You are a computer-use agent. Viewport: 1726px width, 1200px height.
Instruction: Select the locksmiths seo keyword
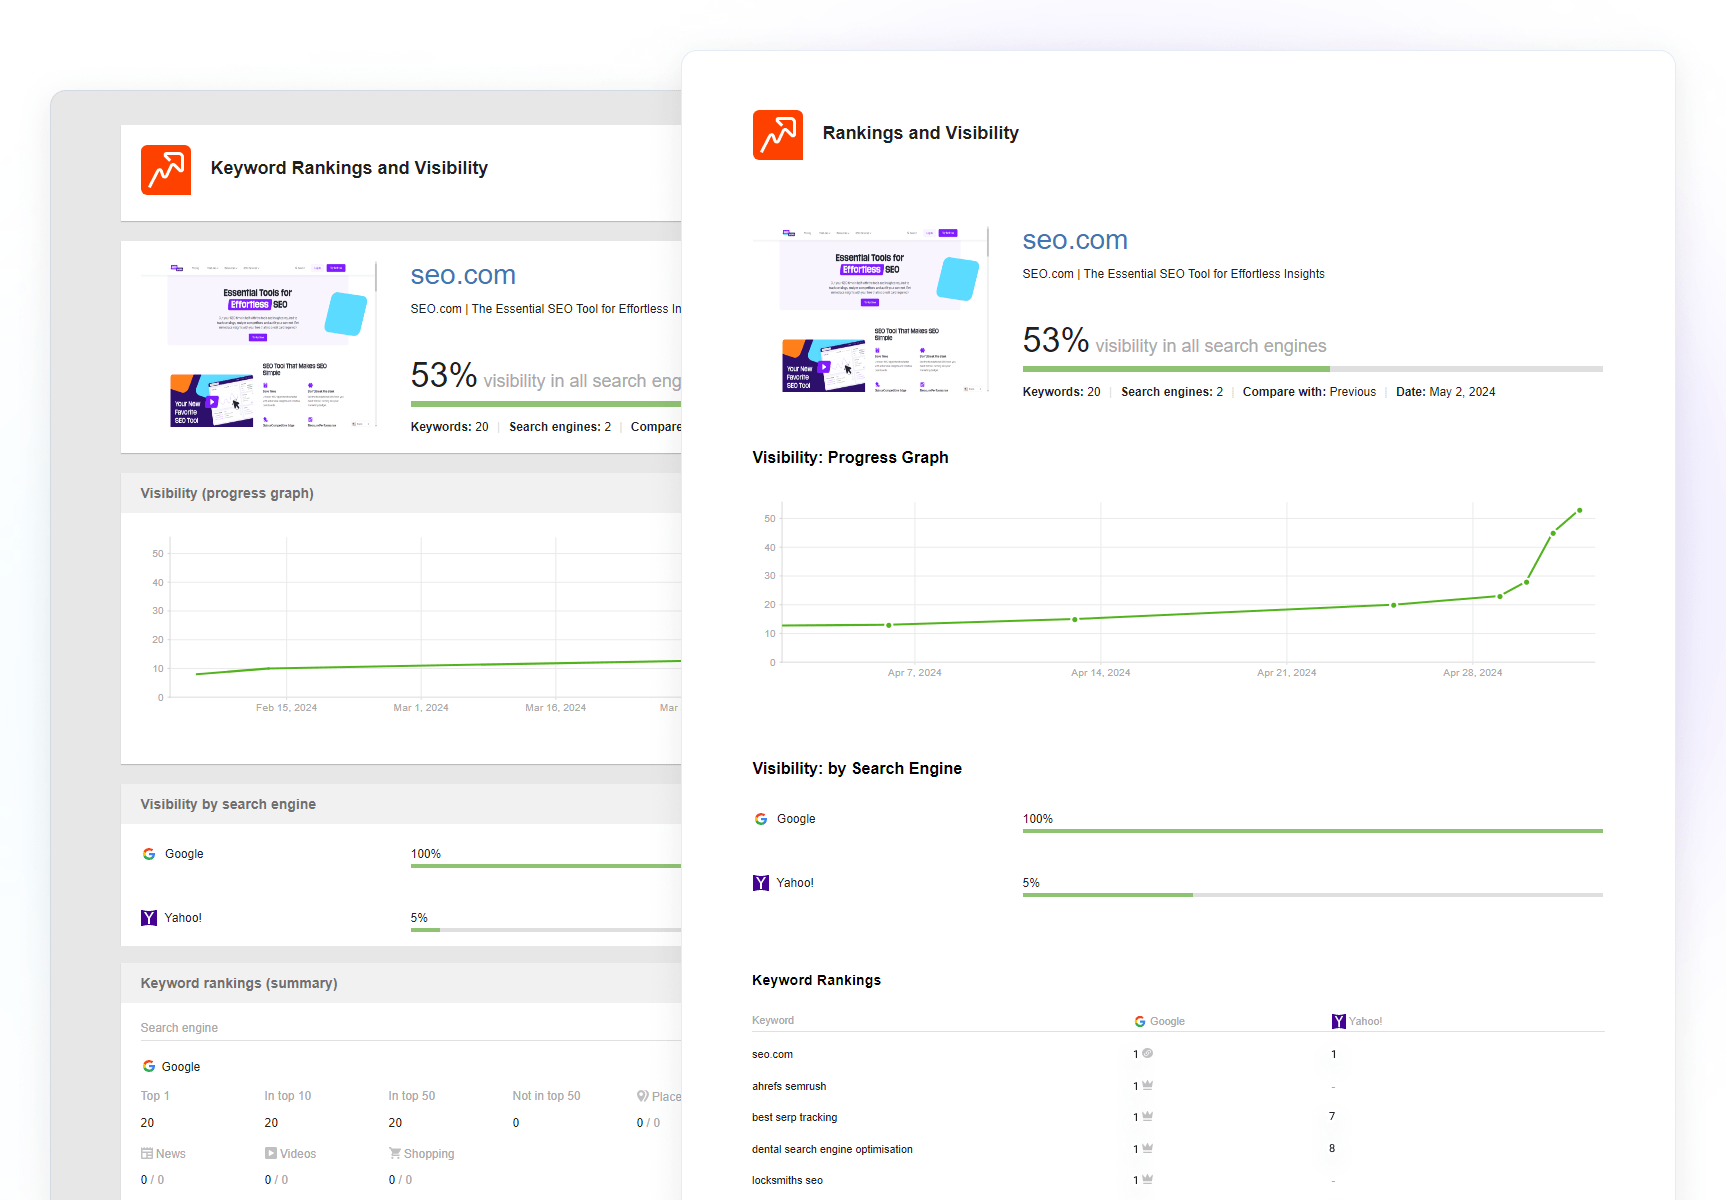[x=787, y=1180]
